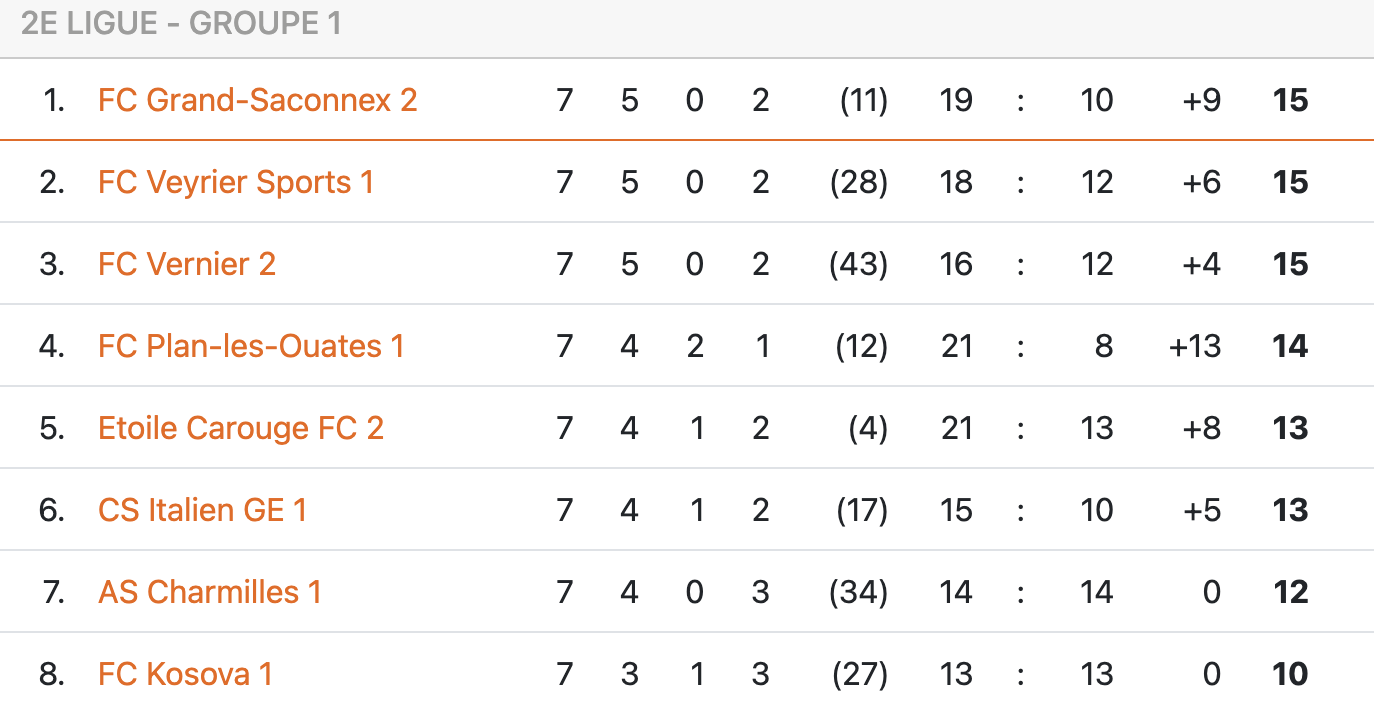Click the 2E LIGUE - GROUPE 1 header
1374x706 pixels.
click(181, 23)
